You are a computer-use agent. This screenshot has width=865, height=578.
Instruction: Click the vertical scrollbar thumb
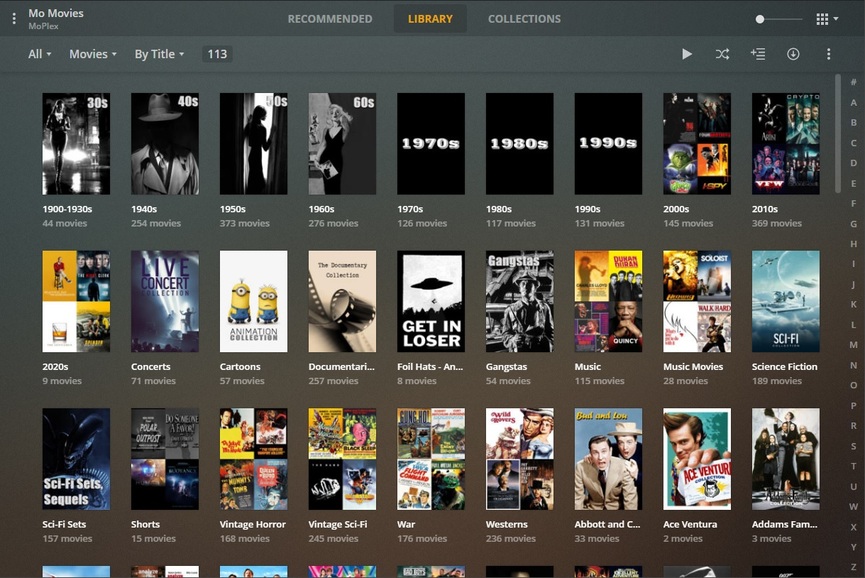tap(838, 134)
